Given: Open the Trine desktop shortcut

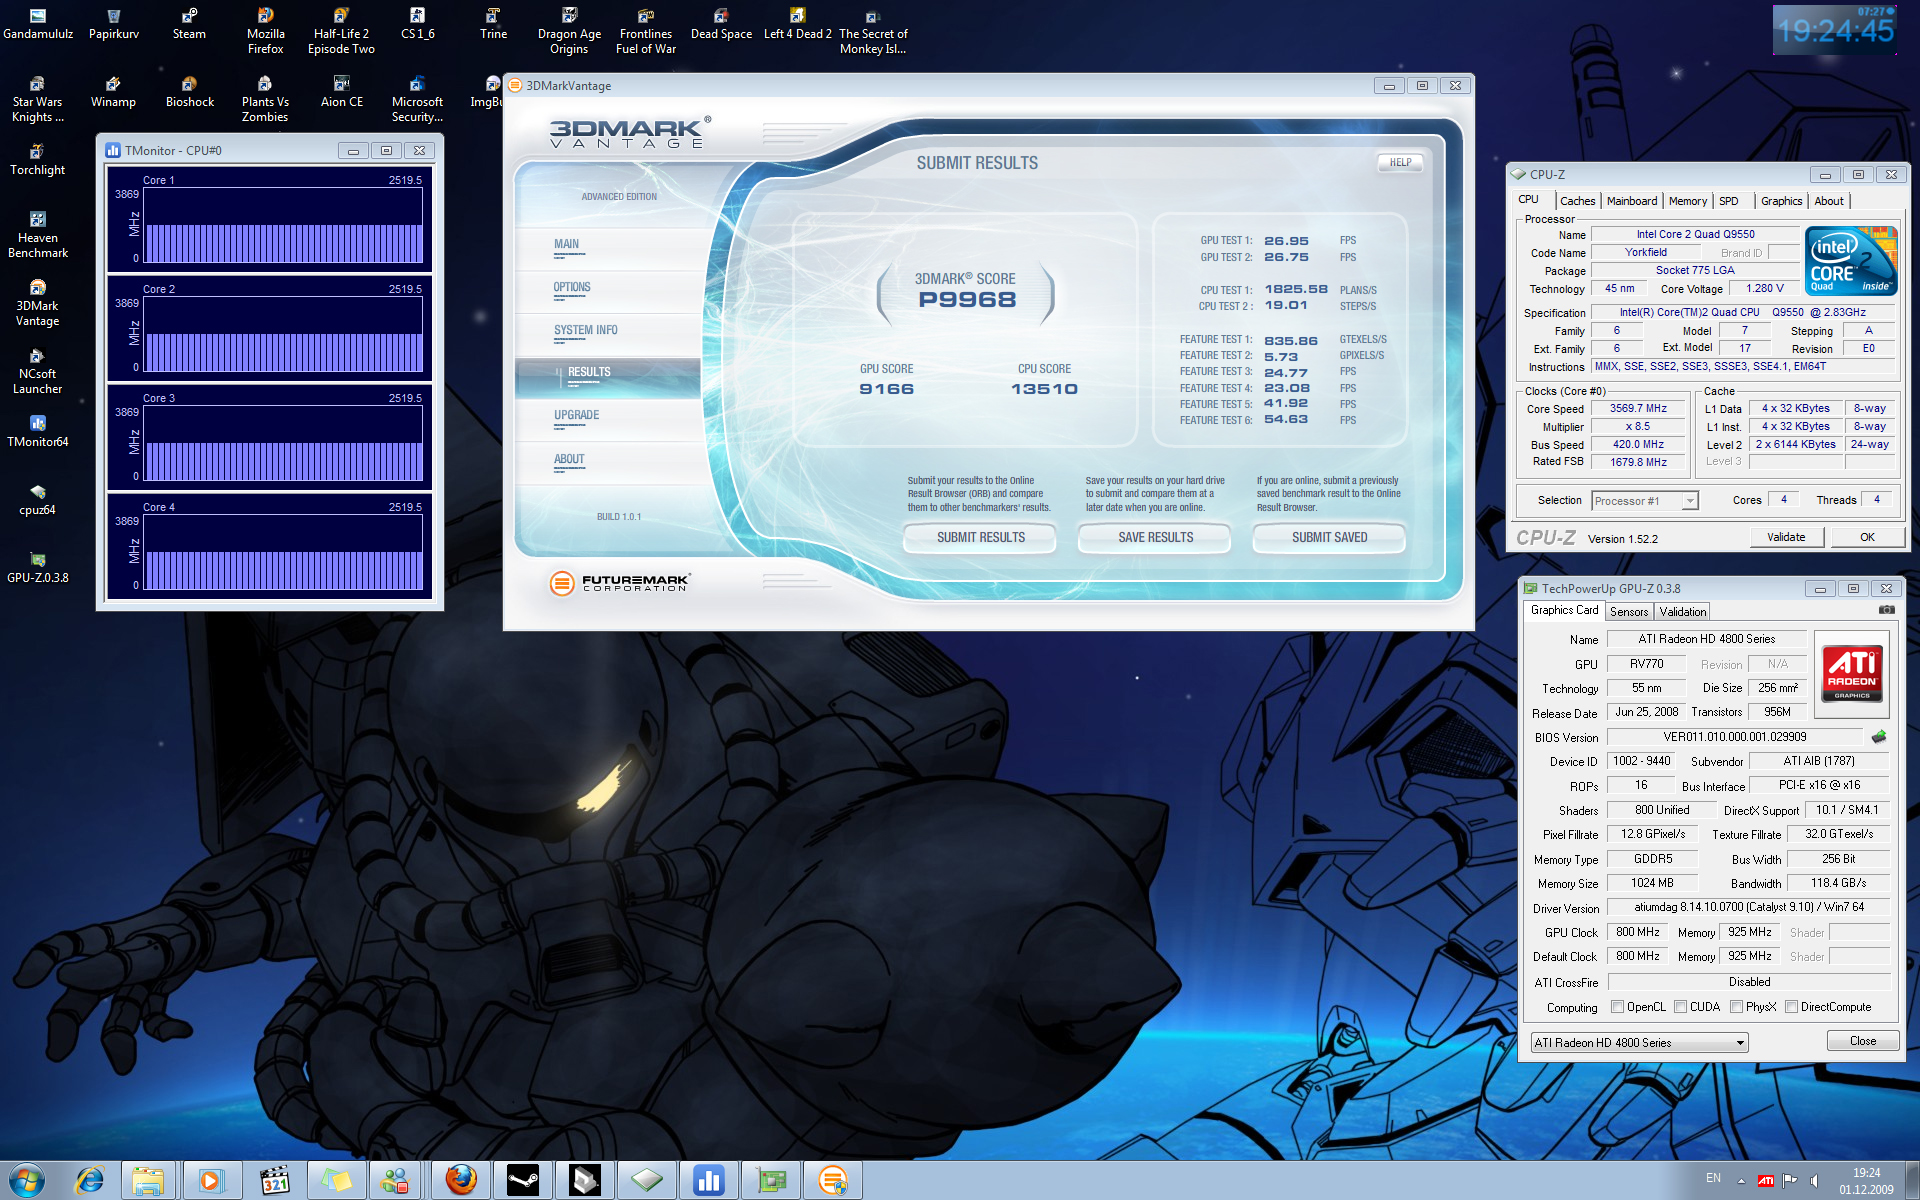Looking at the screenshot, I should [x=493, y=24].
